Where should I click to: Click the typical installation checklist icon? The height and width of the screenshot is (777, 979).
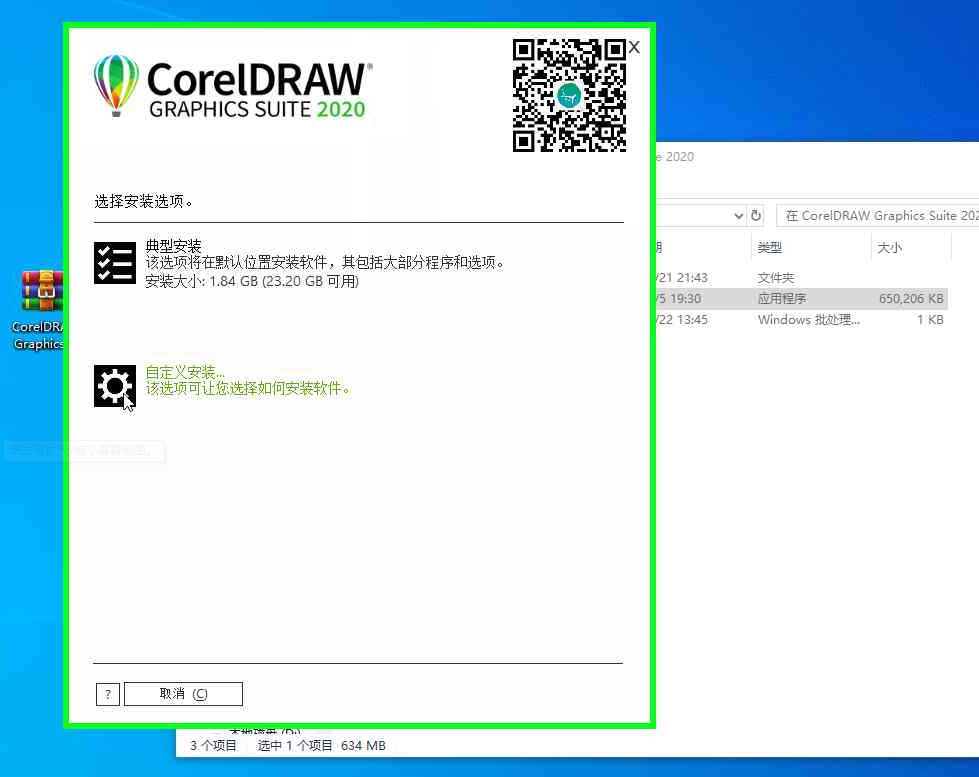pyautogui.click(x=115, y=263)
